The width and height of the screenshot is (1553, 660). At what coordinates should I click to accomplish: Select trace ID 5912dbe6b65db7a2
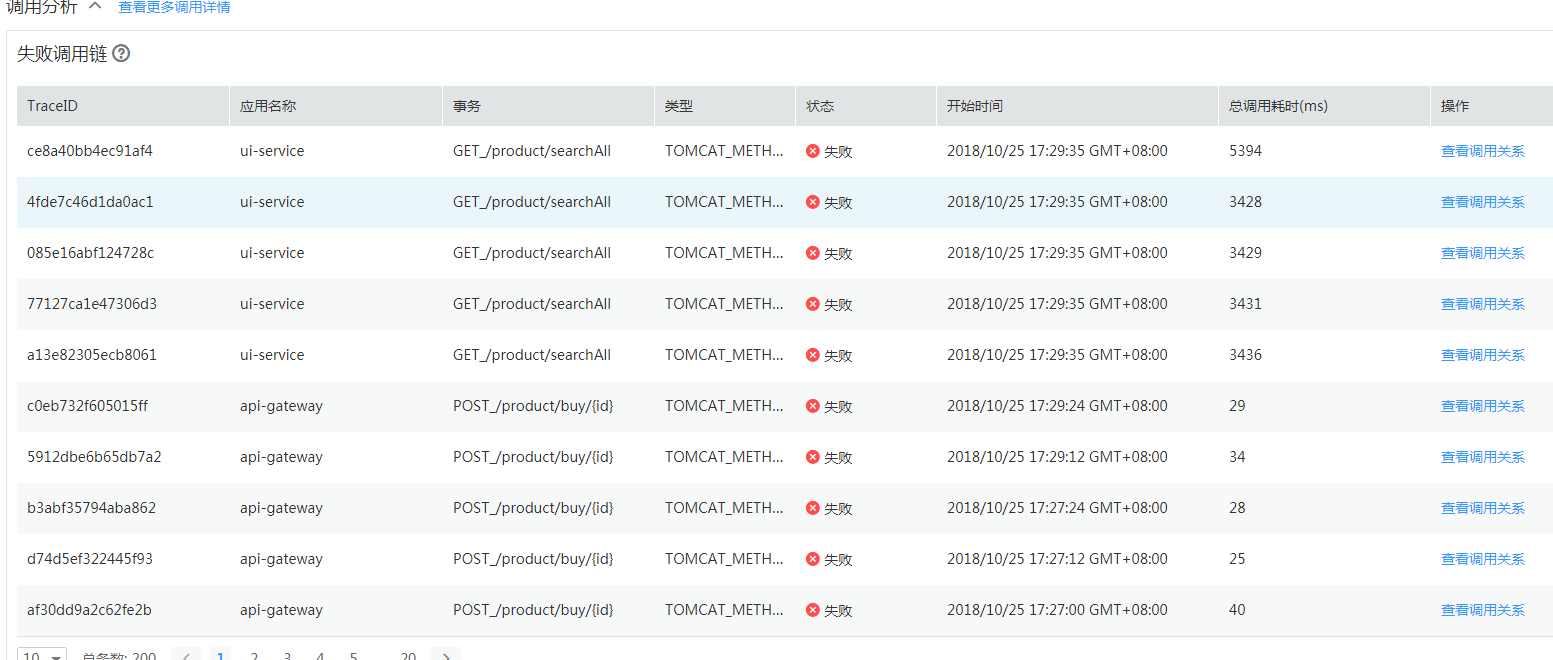click(94, 457)
